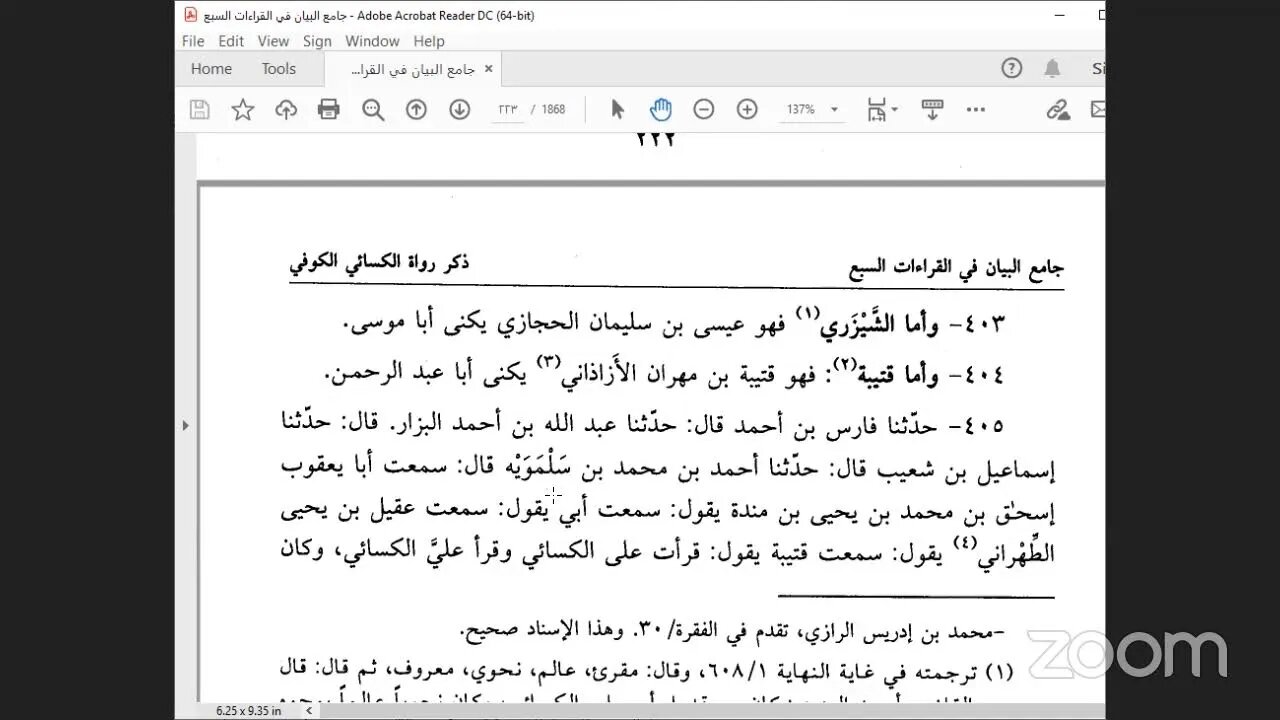Expand the left navigation pane arrow

[x=185, y=425]
